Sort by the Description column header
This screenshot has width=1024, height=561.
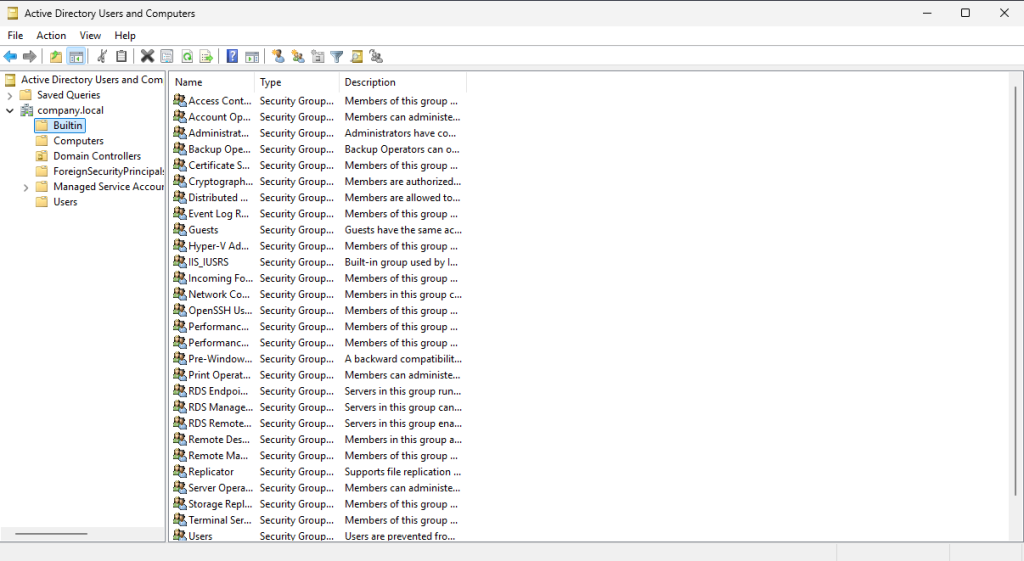tap(403, 82)
